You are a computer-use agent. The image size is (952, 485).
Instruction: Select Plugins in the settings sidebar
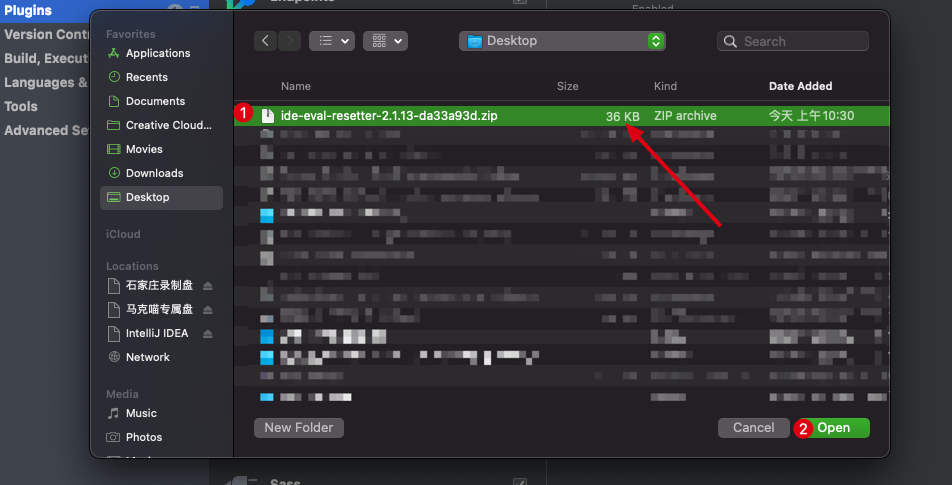tap(28, 10)
